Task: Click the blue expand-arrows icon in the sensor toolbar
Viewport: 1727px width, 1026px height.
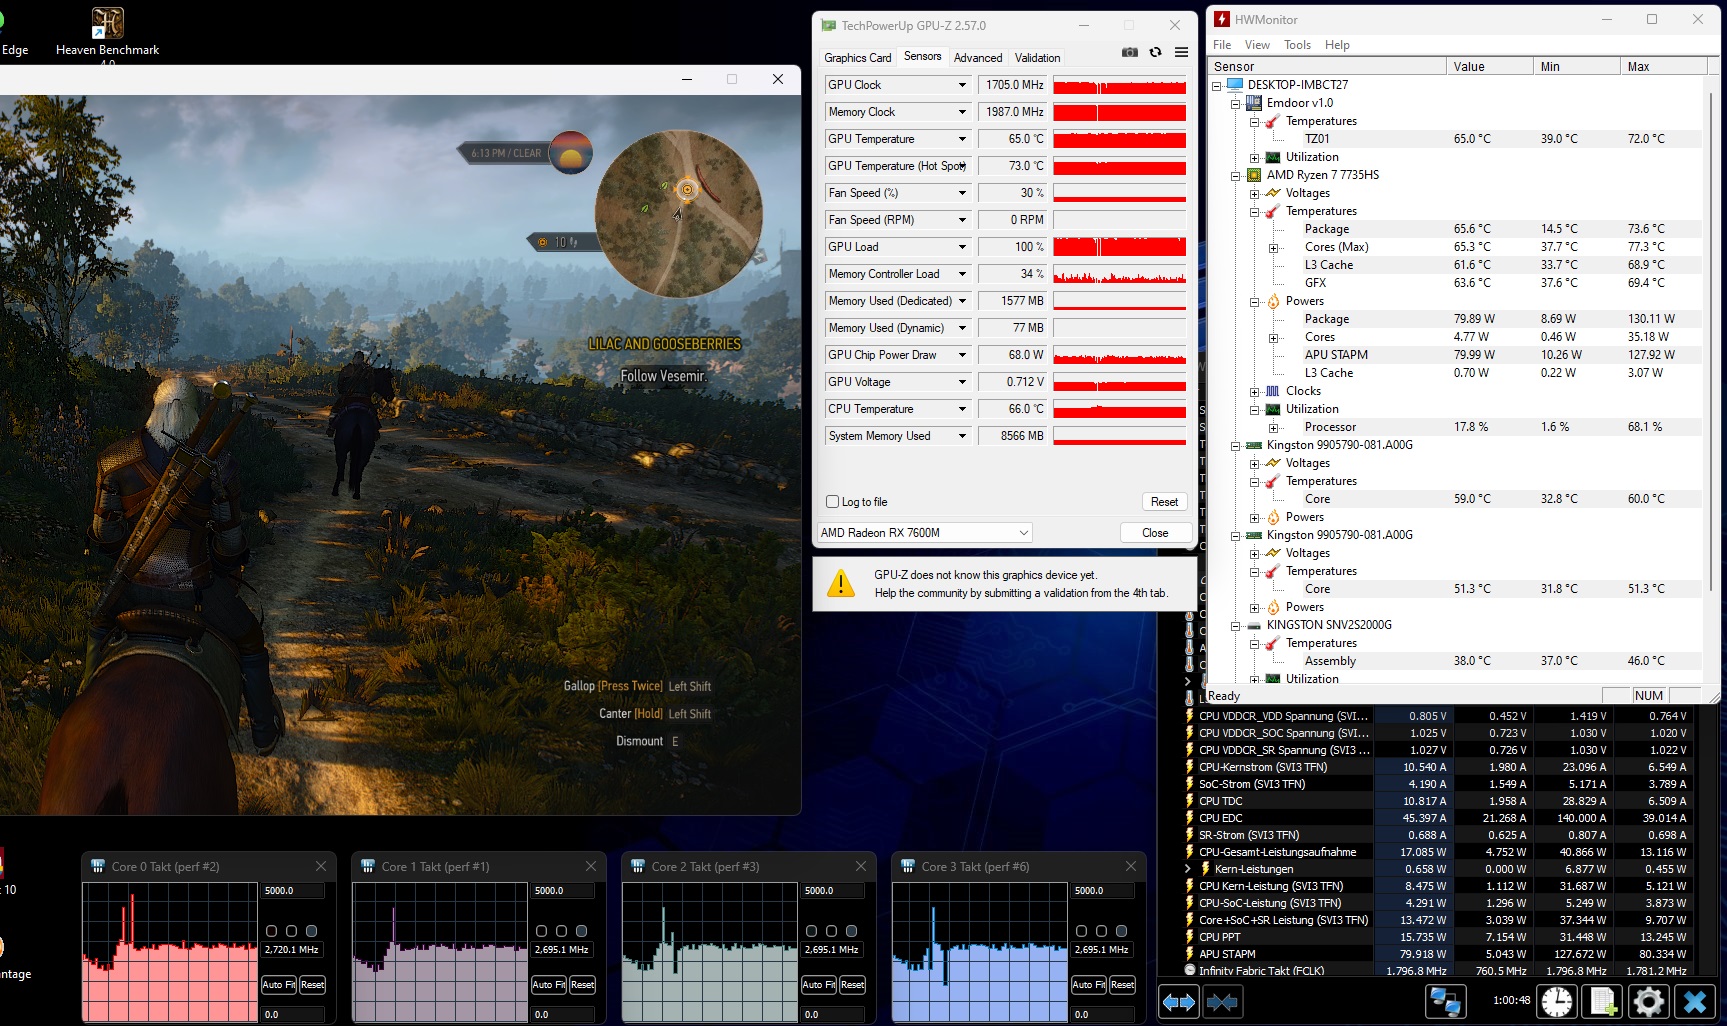Action: pos(1179,1001)
